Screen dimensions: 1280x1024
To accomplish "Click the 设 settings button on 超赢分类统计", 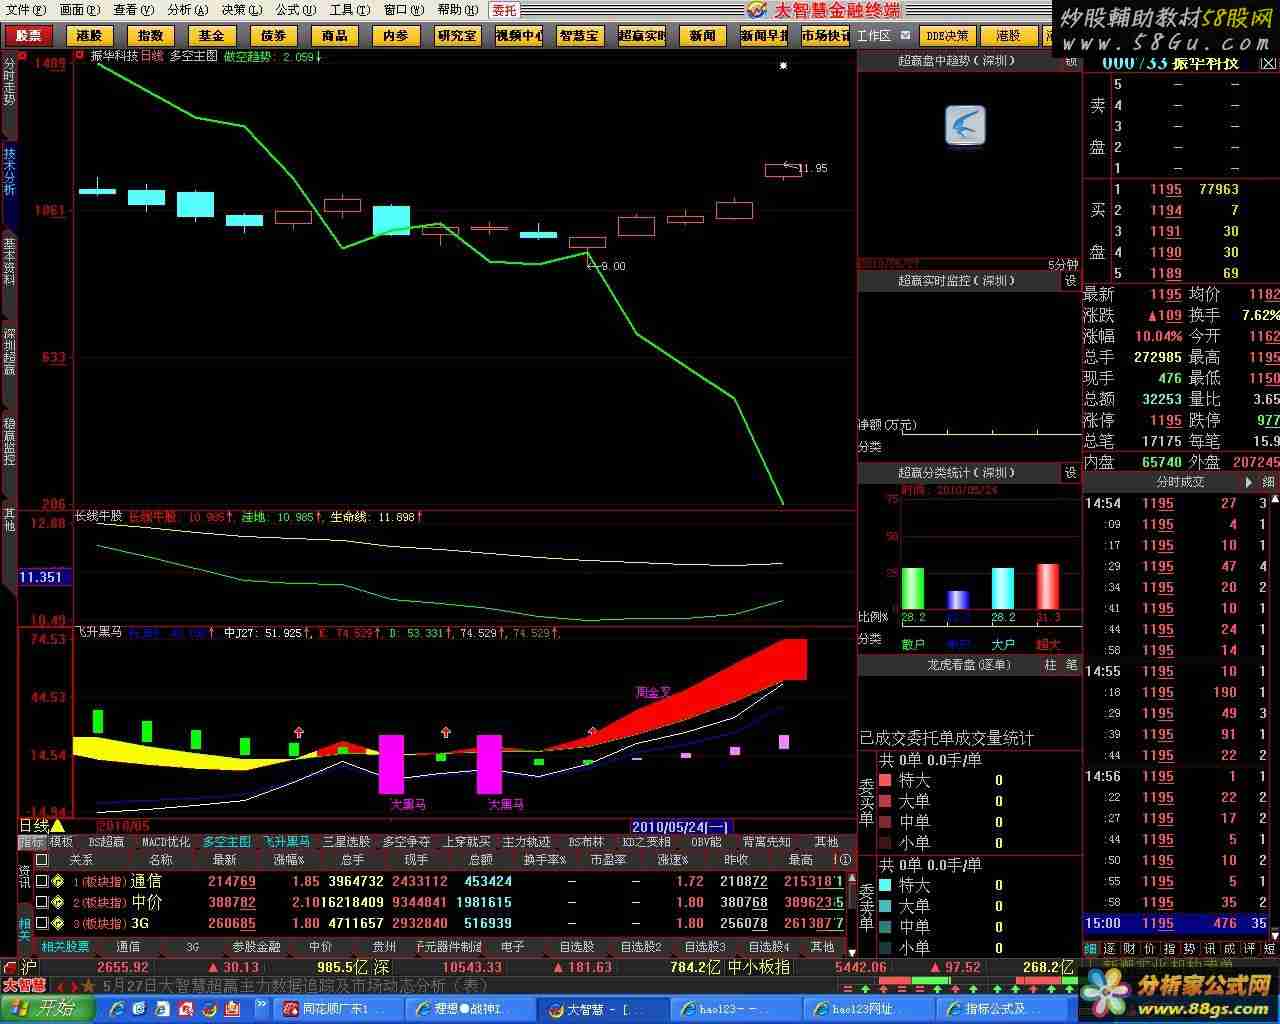I will (1070, 472).
